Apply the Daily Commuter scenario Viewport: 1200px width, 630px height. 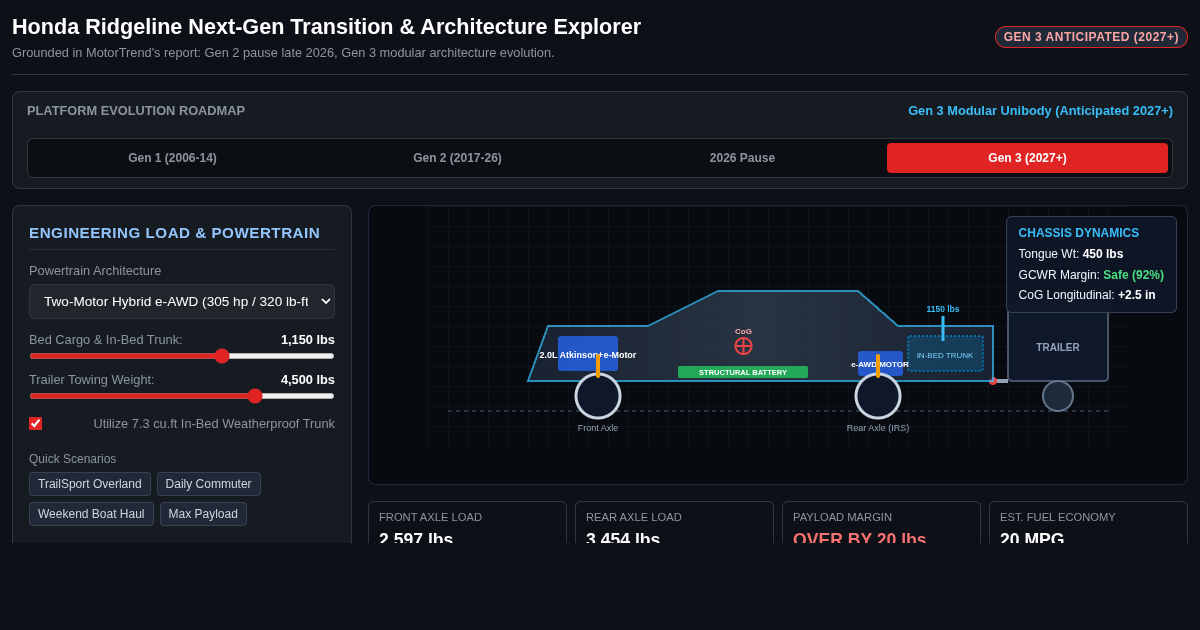pyautogui.click(x=209, y=484)
